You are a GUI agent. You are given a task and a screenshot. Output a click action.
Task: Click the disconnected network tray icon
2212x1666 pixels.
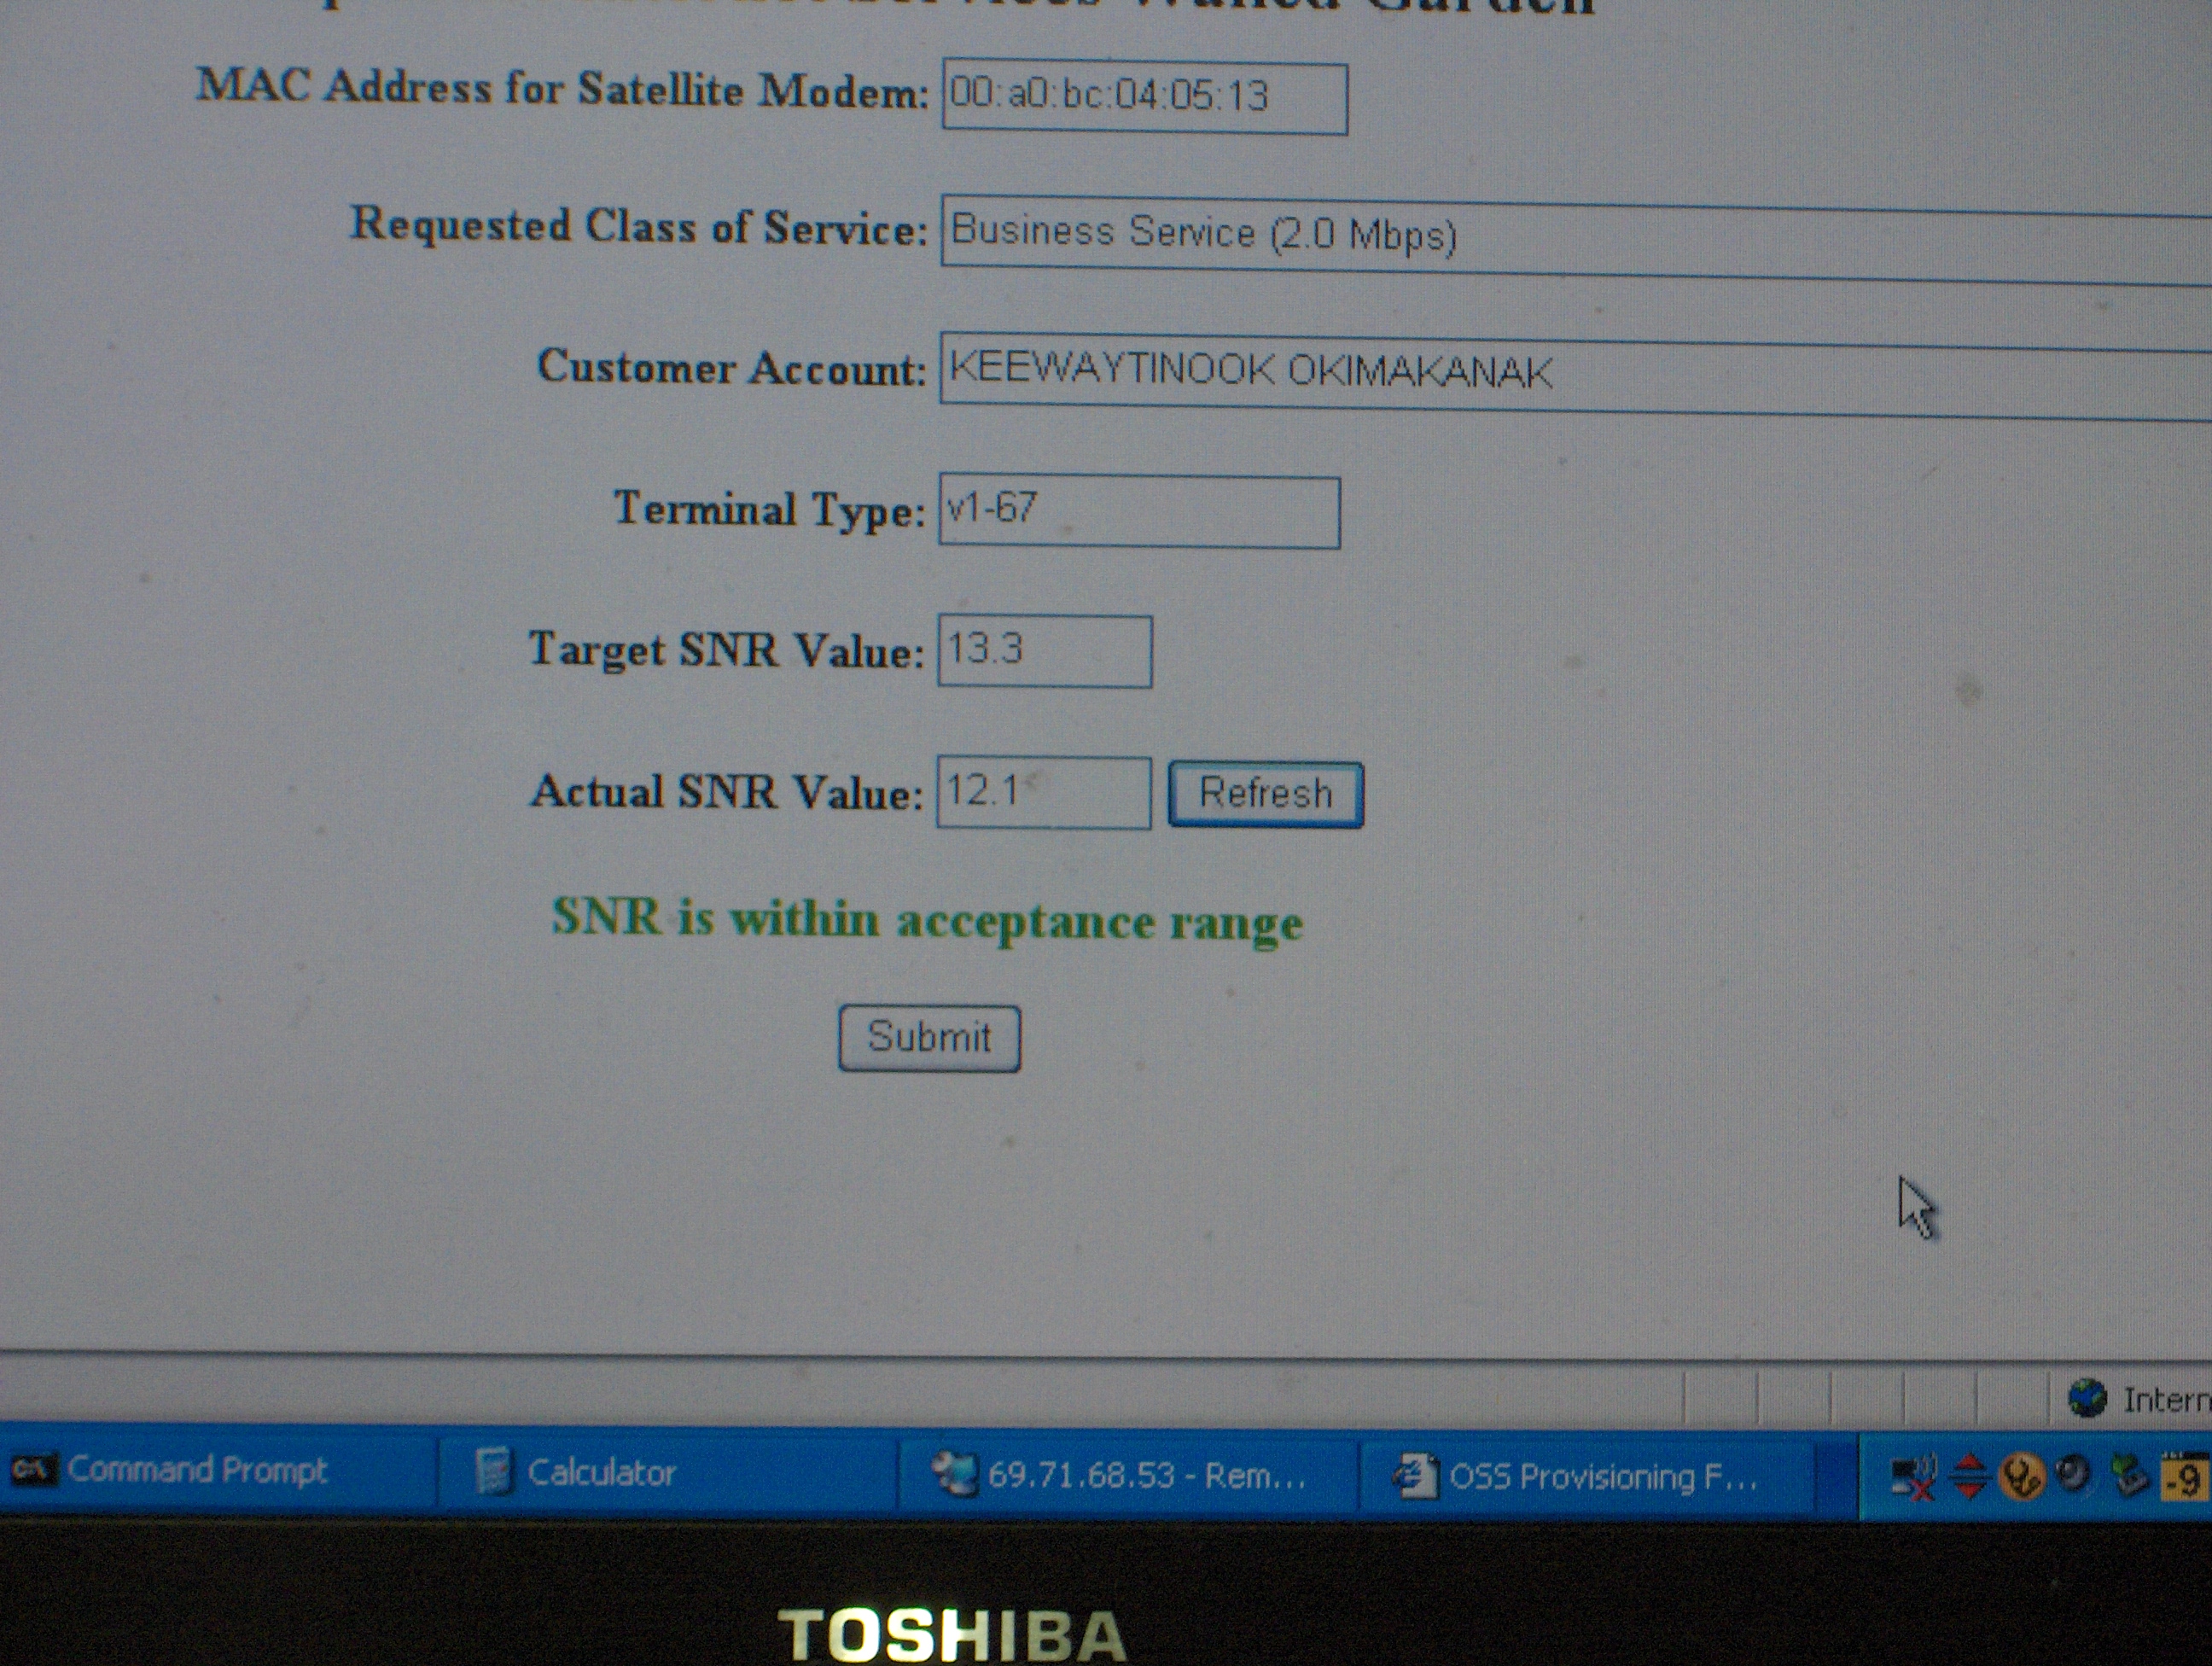(1911, 1478)
